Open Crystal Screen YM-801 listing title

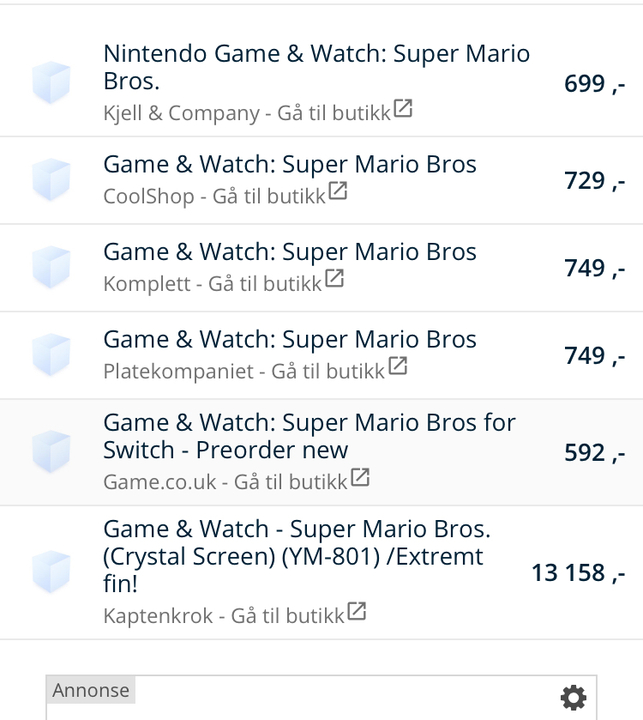pyautogui.click(x=296, y=556)
